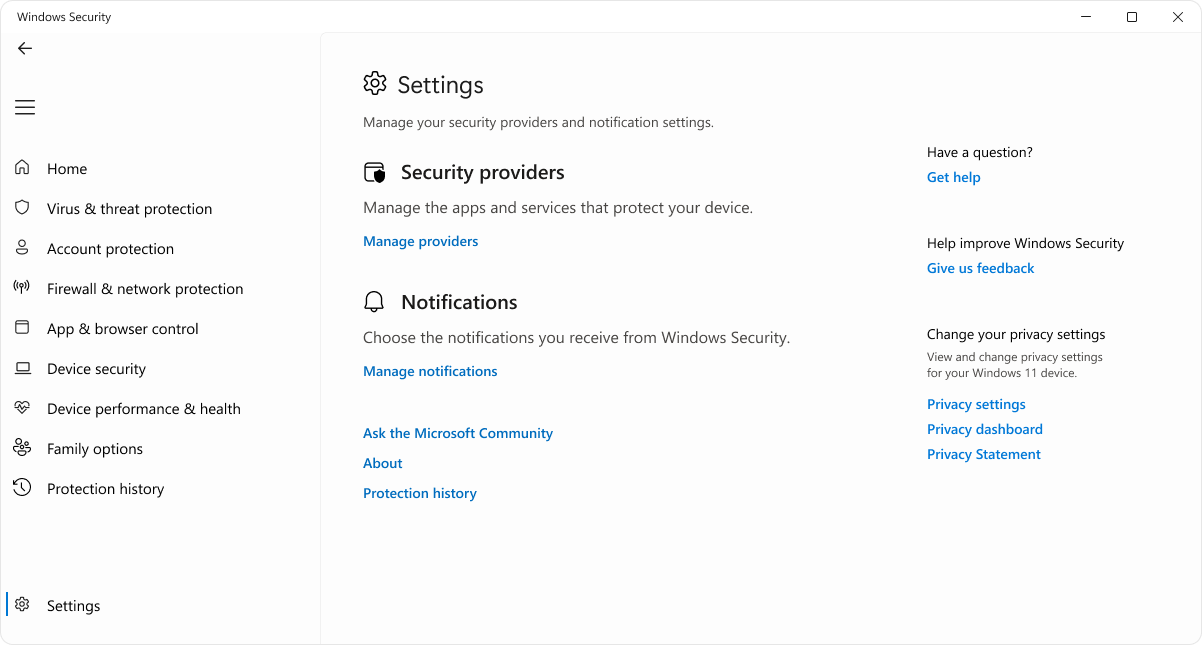Click the Home house icon in sidebar
This screenshot has width=1202, height=645.
[21, 168]
